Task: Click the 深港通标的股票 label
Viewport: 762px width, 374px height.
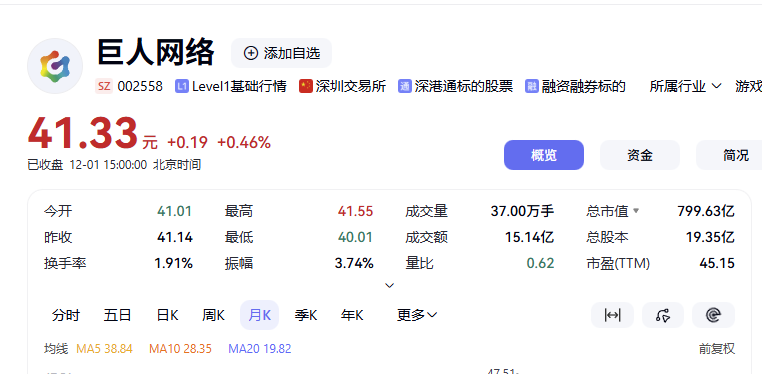Action: coord(464,86)
